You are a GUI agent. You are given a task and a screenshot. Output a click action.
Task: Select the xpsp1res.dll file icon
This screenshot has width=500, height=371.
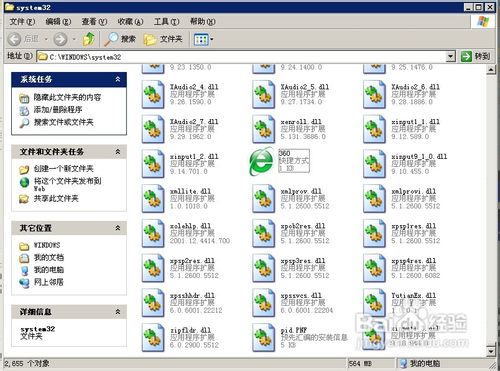(374, 233)
